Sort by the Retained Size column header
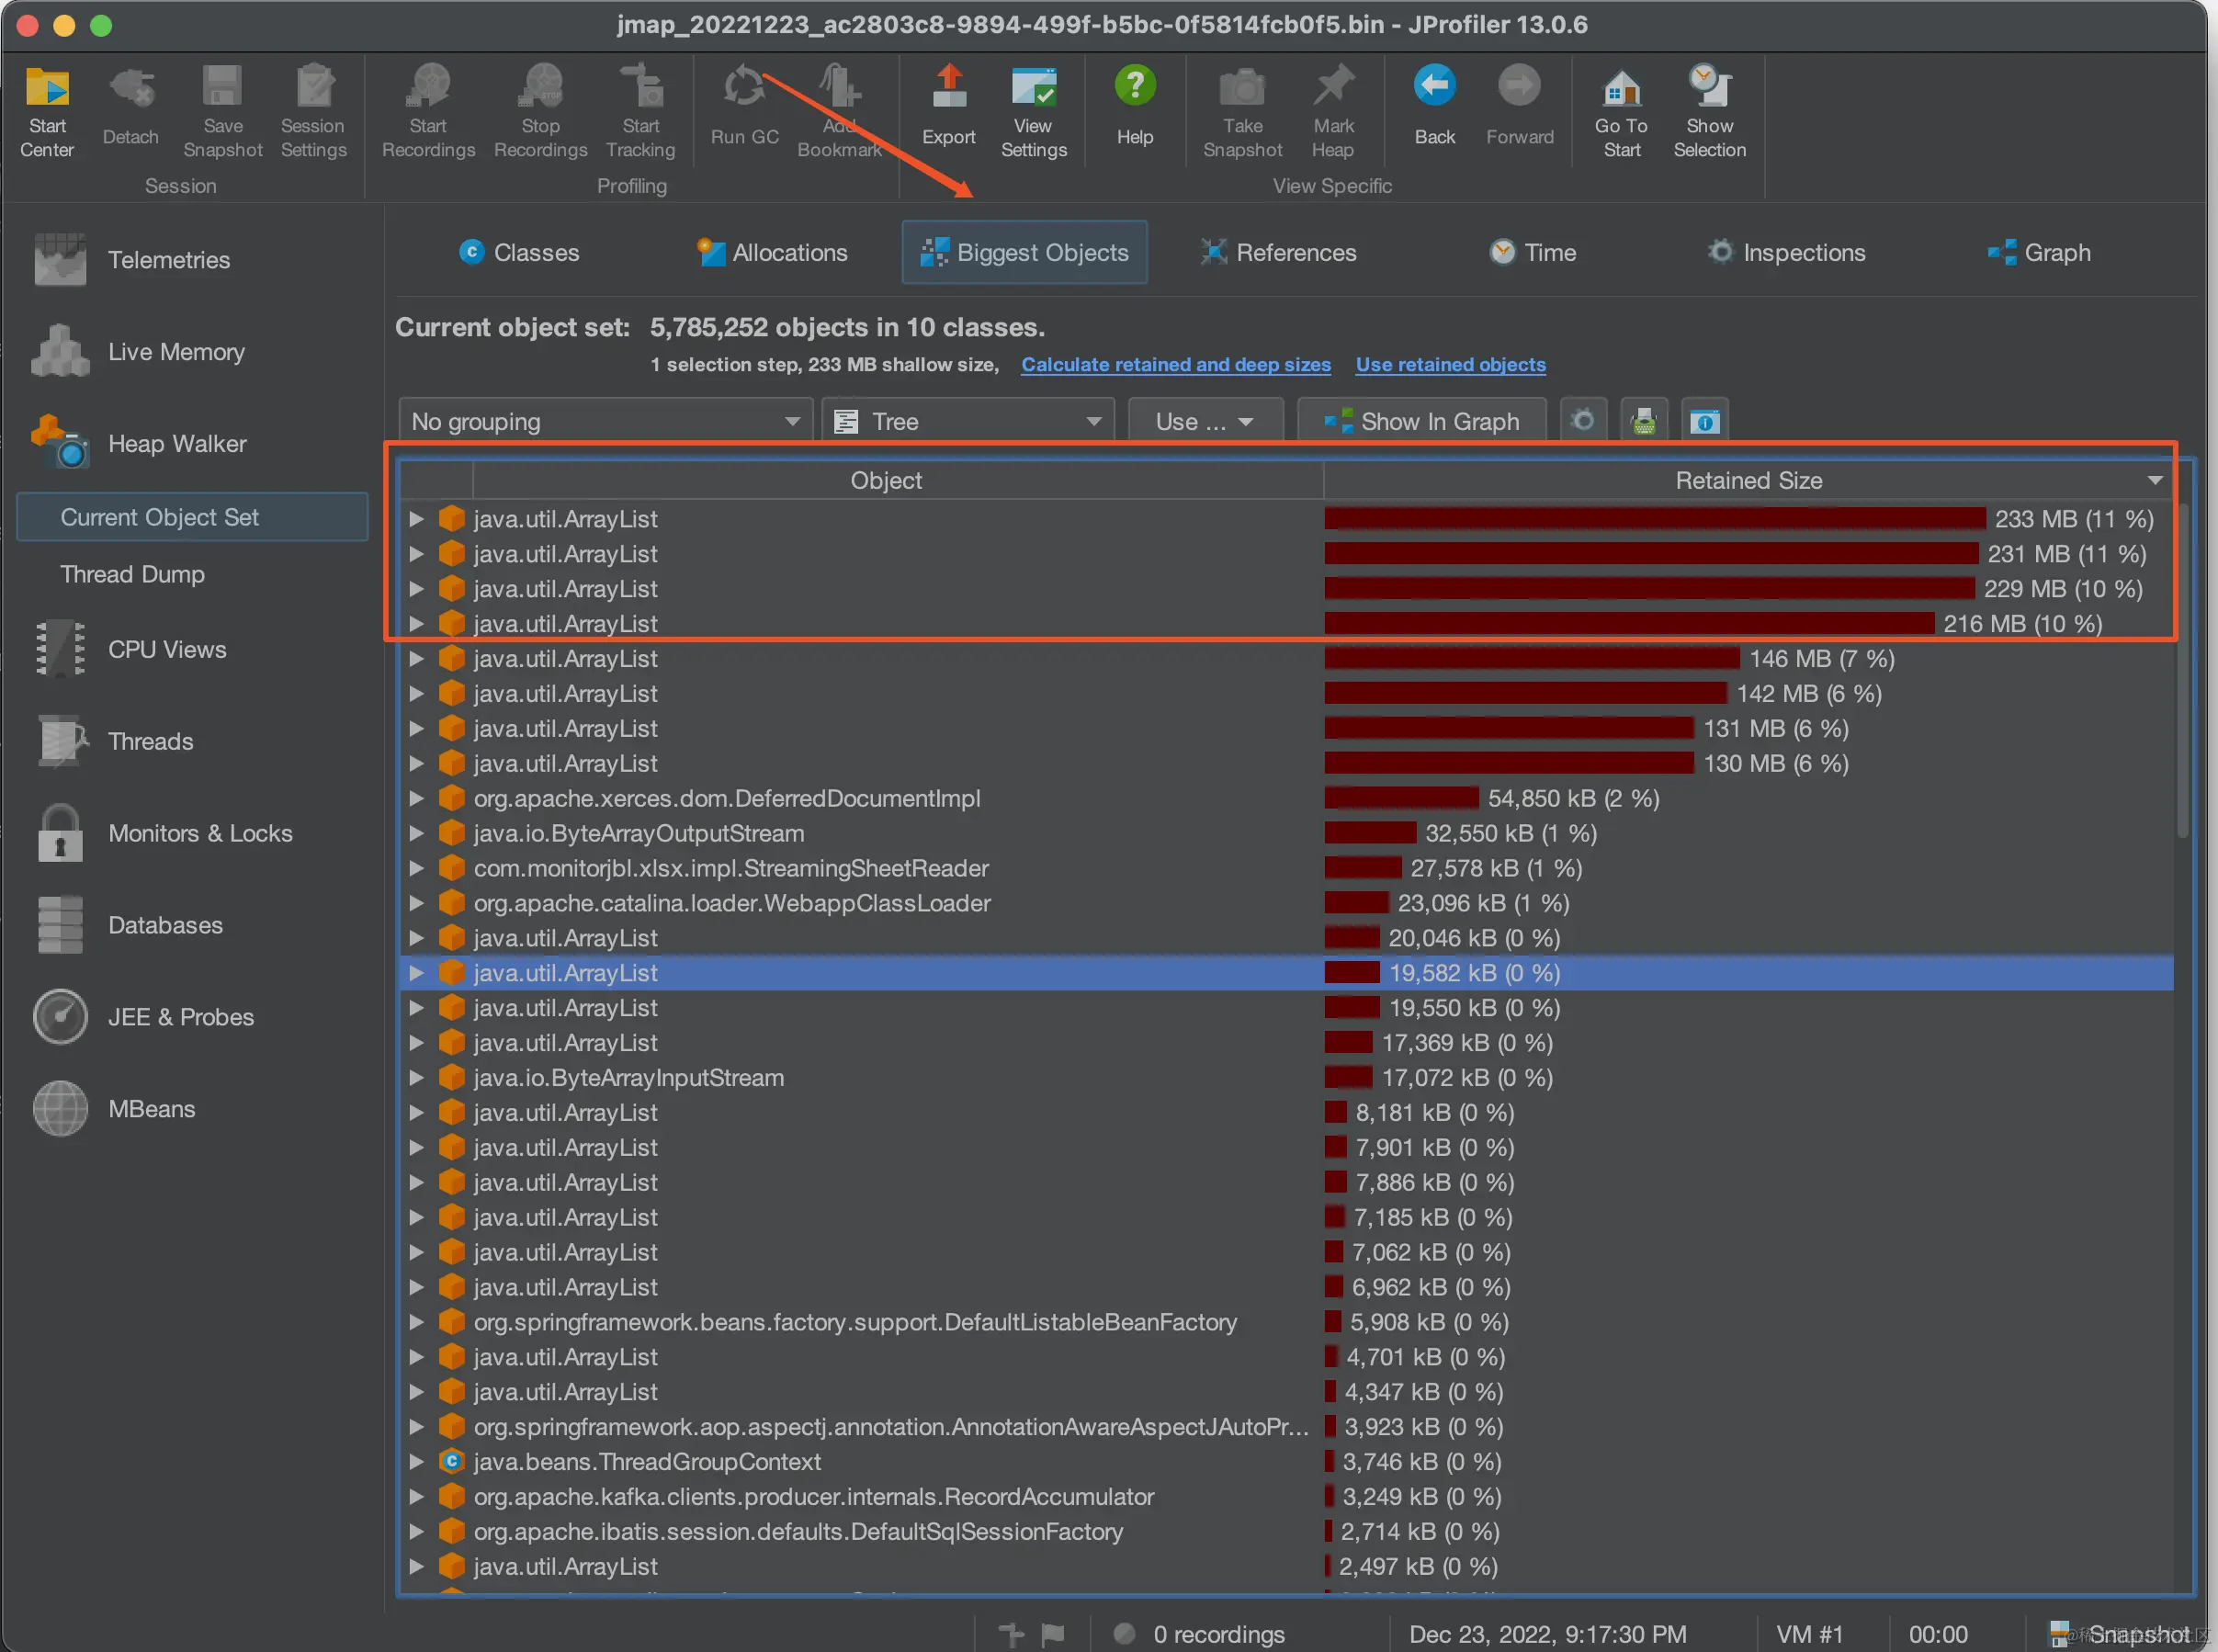The width and height of the screenshot is (2218, 1652). 1748,481
